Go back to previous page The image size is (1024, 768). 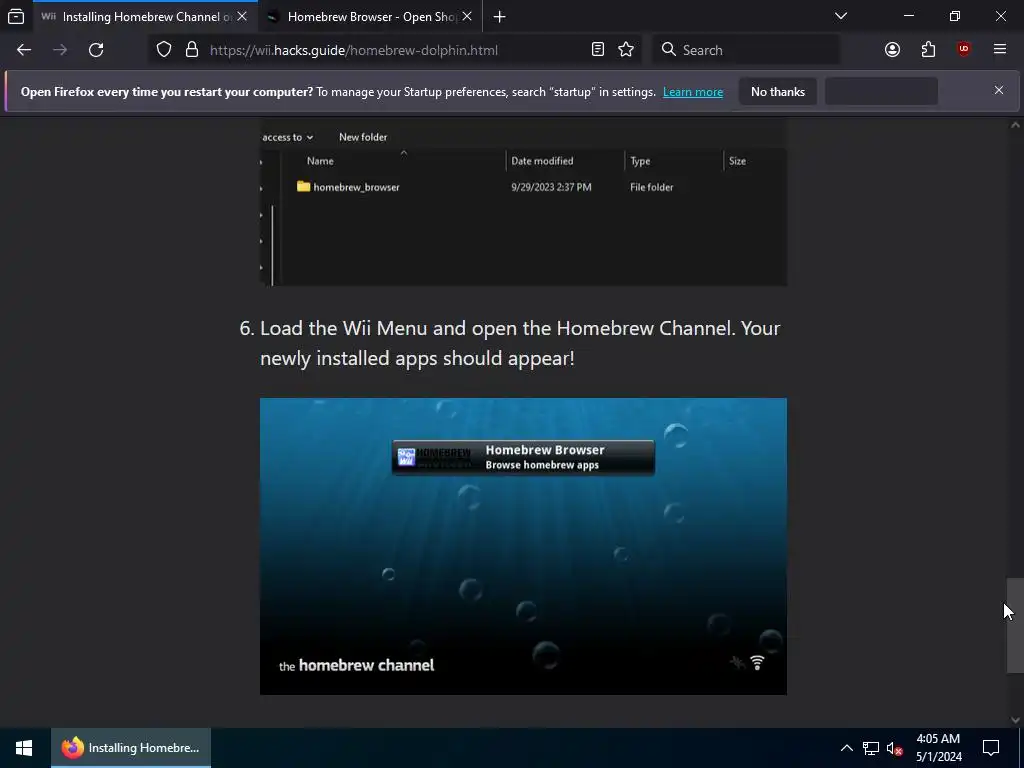[24, 50]
